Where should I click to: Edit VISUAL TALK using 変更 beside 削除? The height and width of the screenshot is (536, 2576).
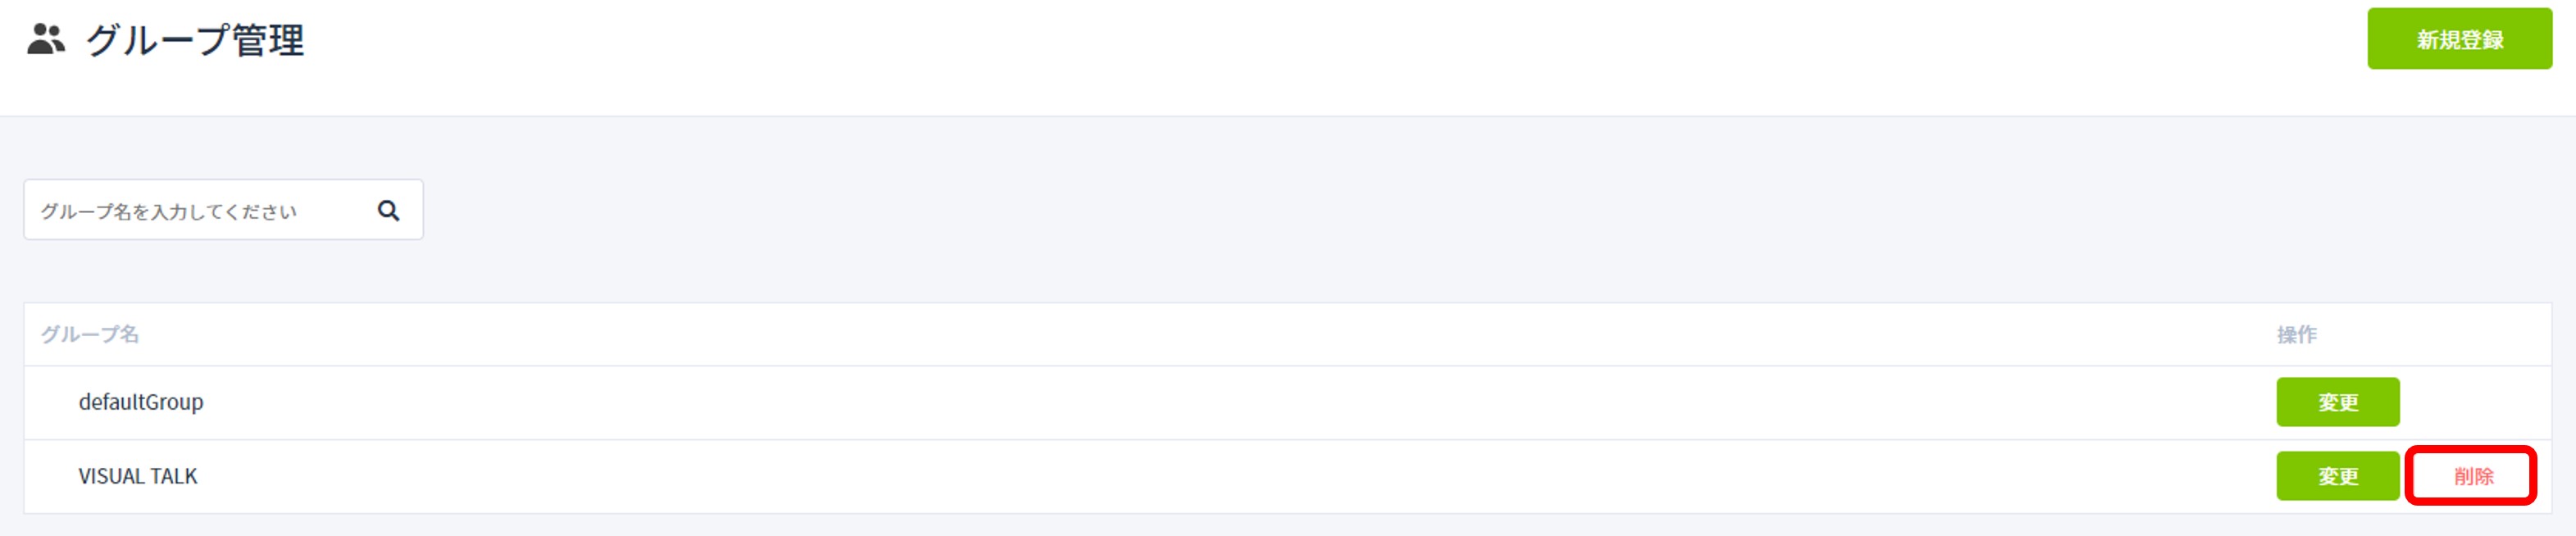coord(2338,476)
